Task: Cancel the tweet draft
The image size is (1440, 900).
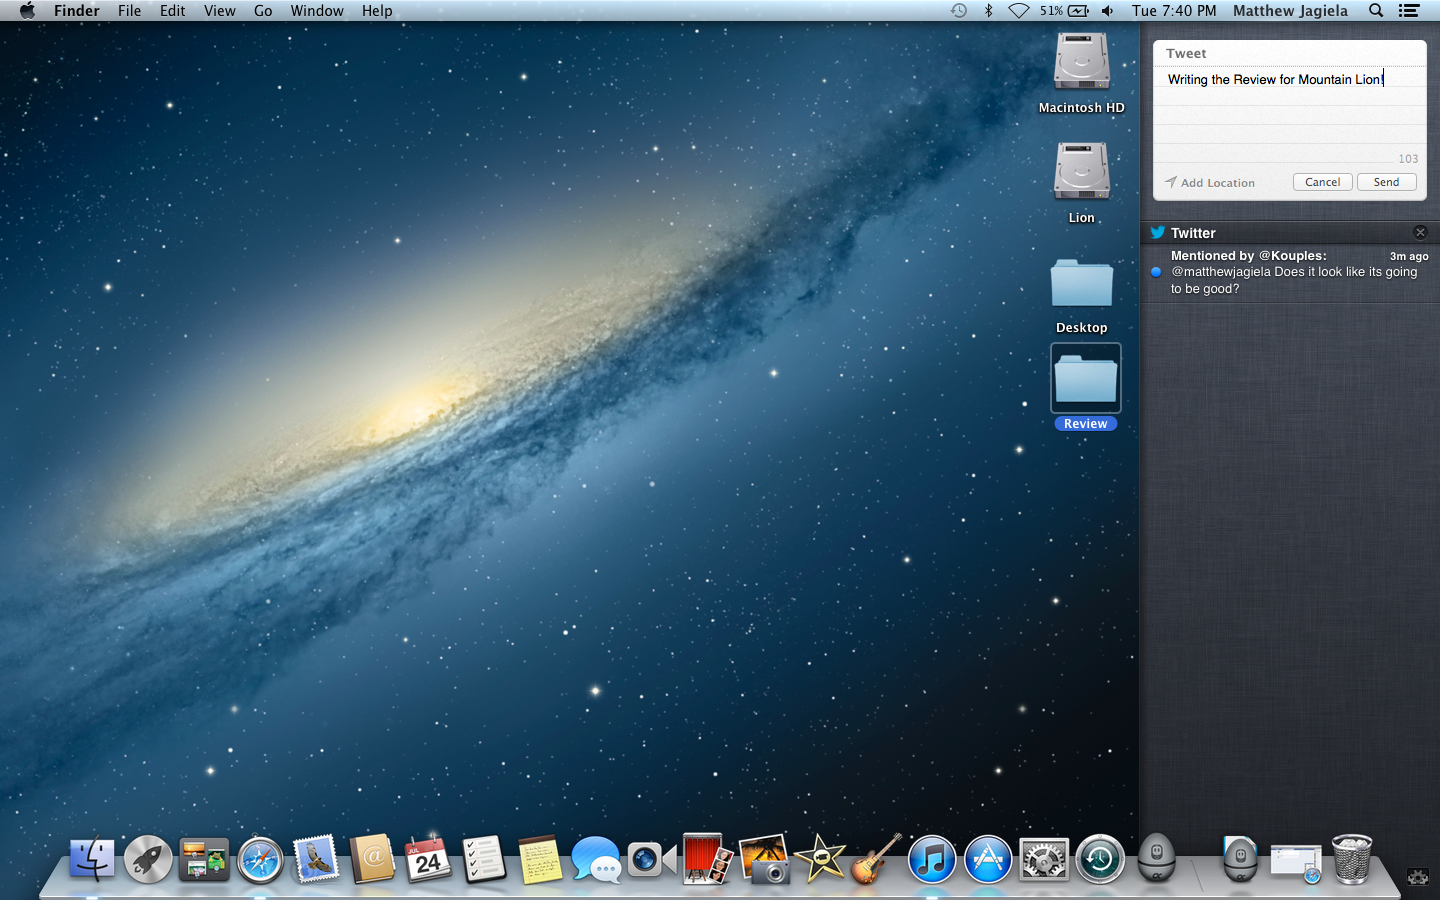Action: (x=1322, y=182)
